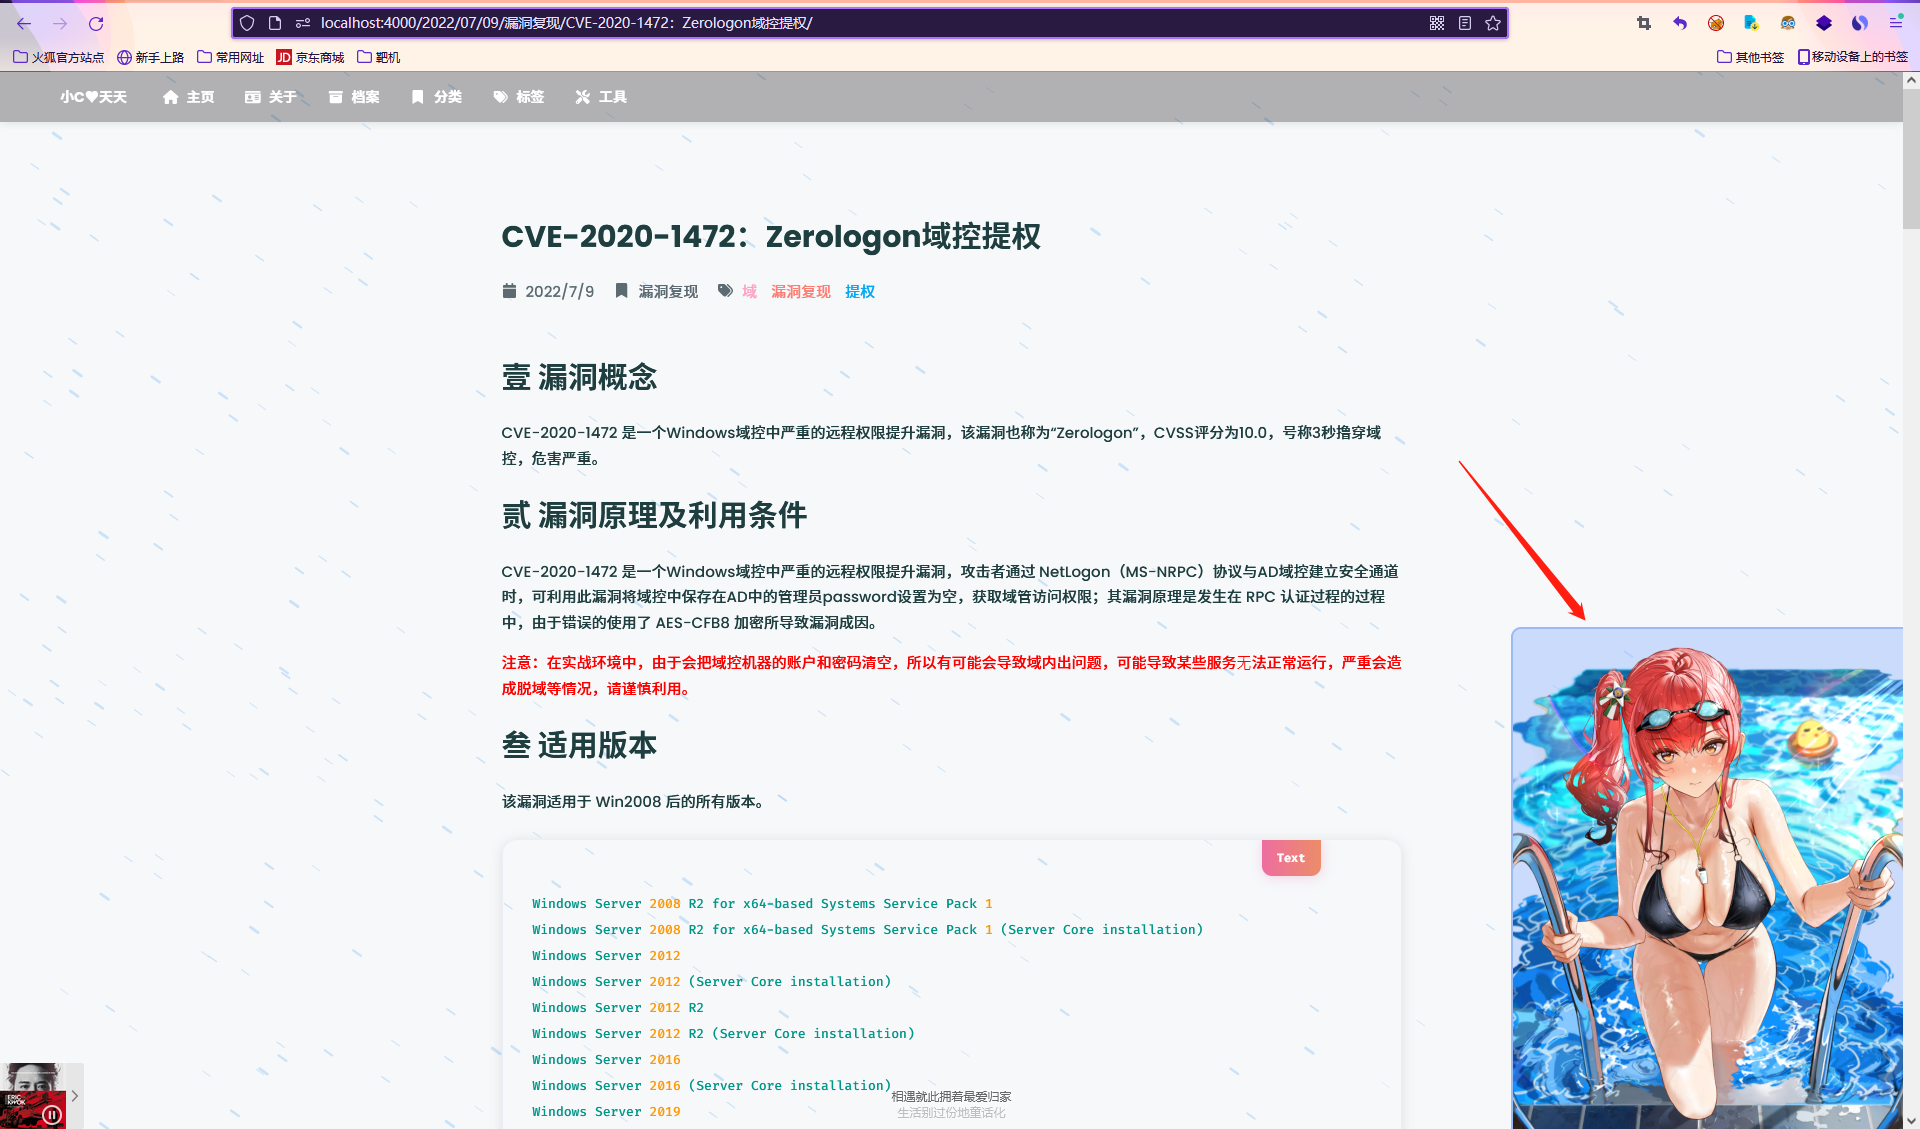Click the red 注意 warning paragraph
The height and width of the screenshot is (1129, 1920).
[x=951, y=675]
